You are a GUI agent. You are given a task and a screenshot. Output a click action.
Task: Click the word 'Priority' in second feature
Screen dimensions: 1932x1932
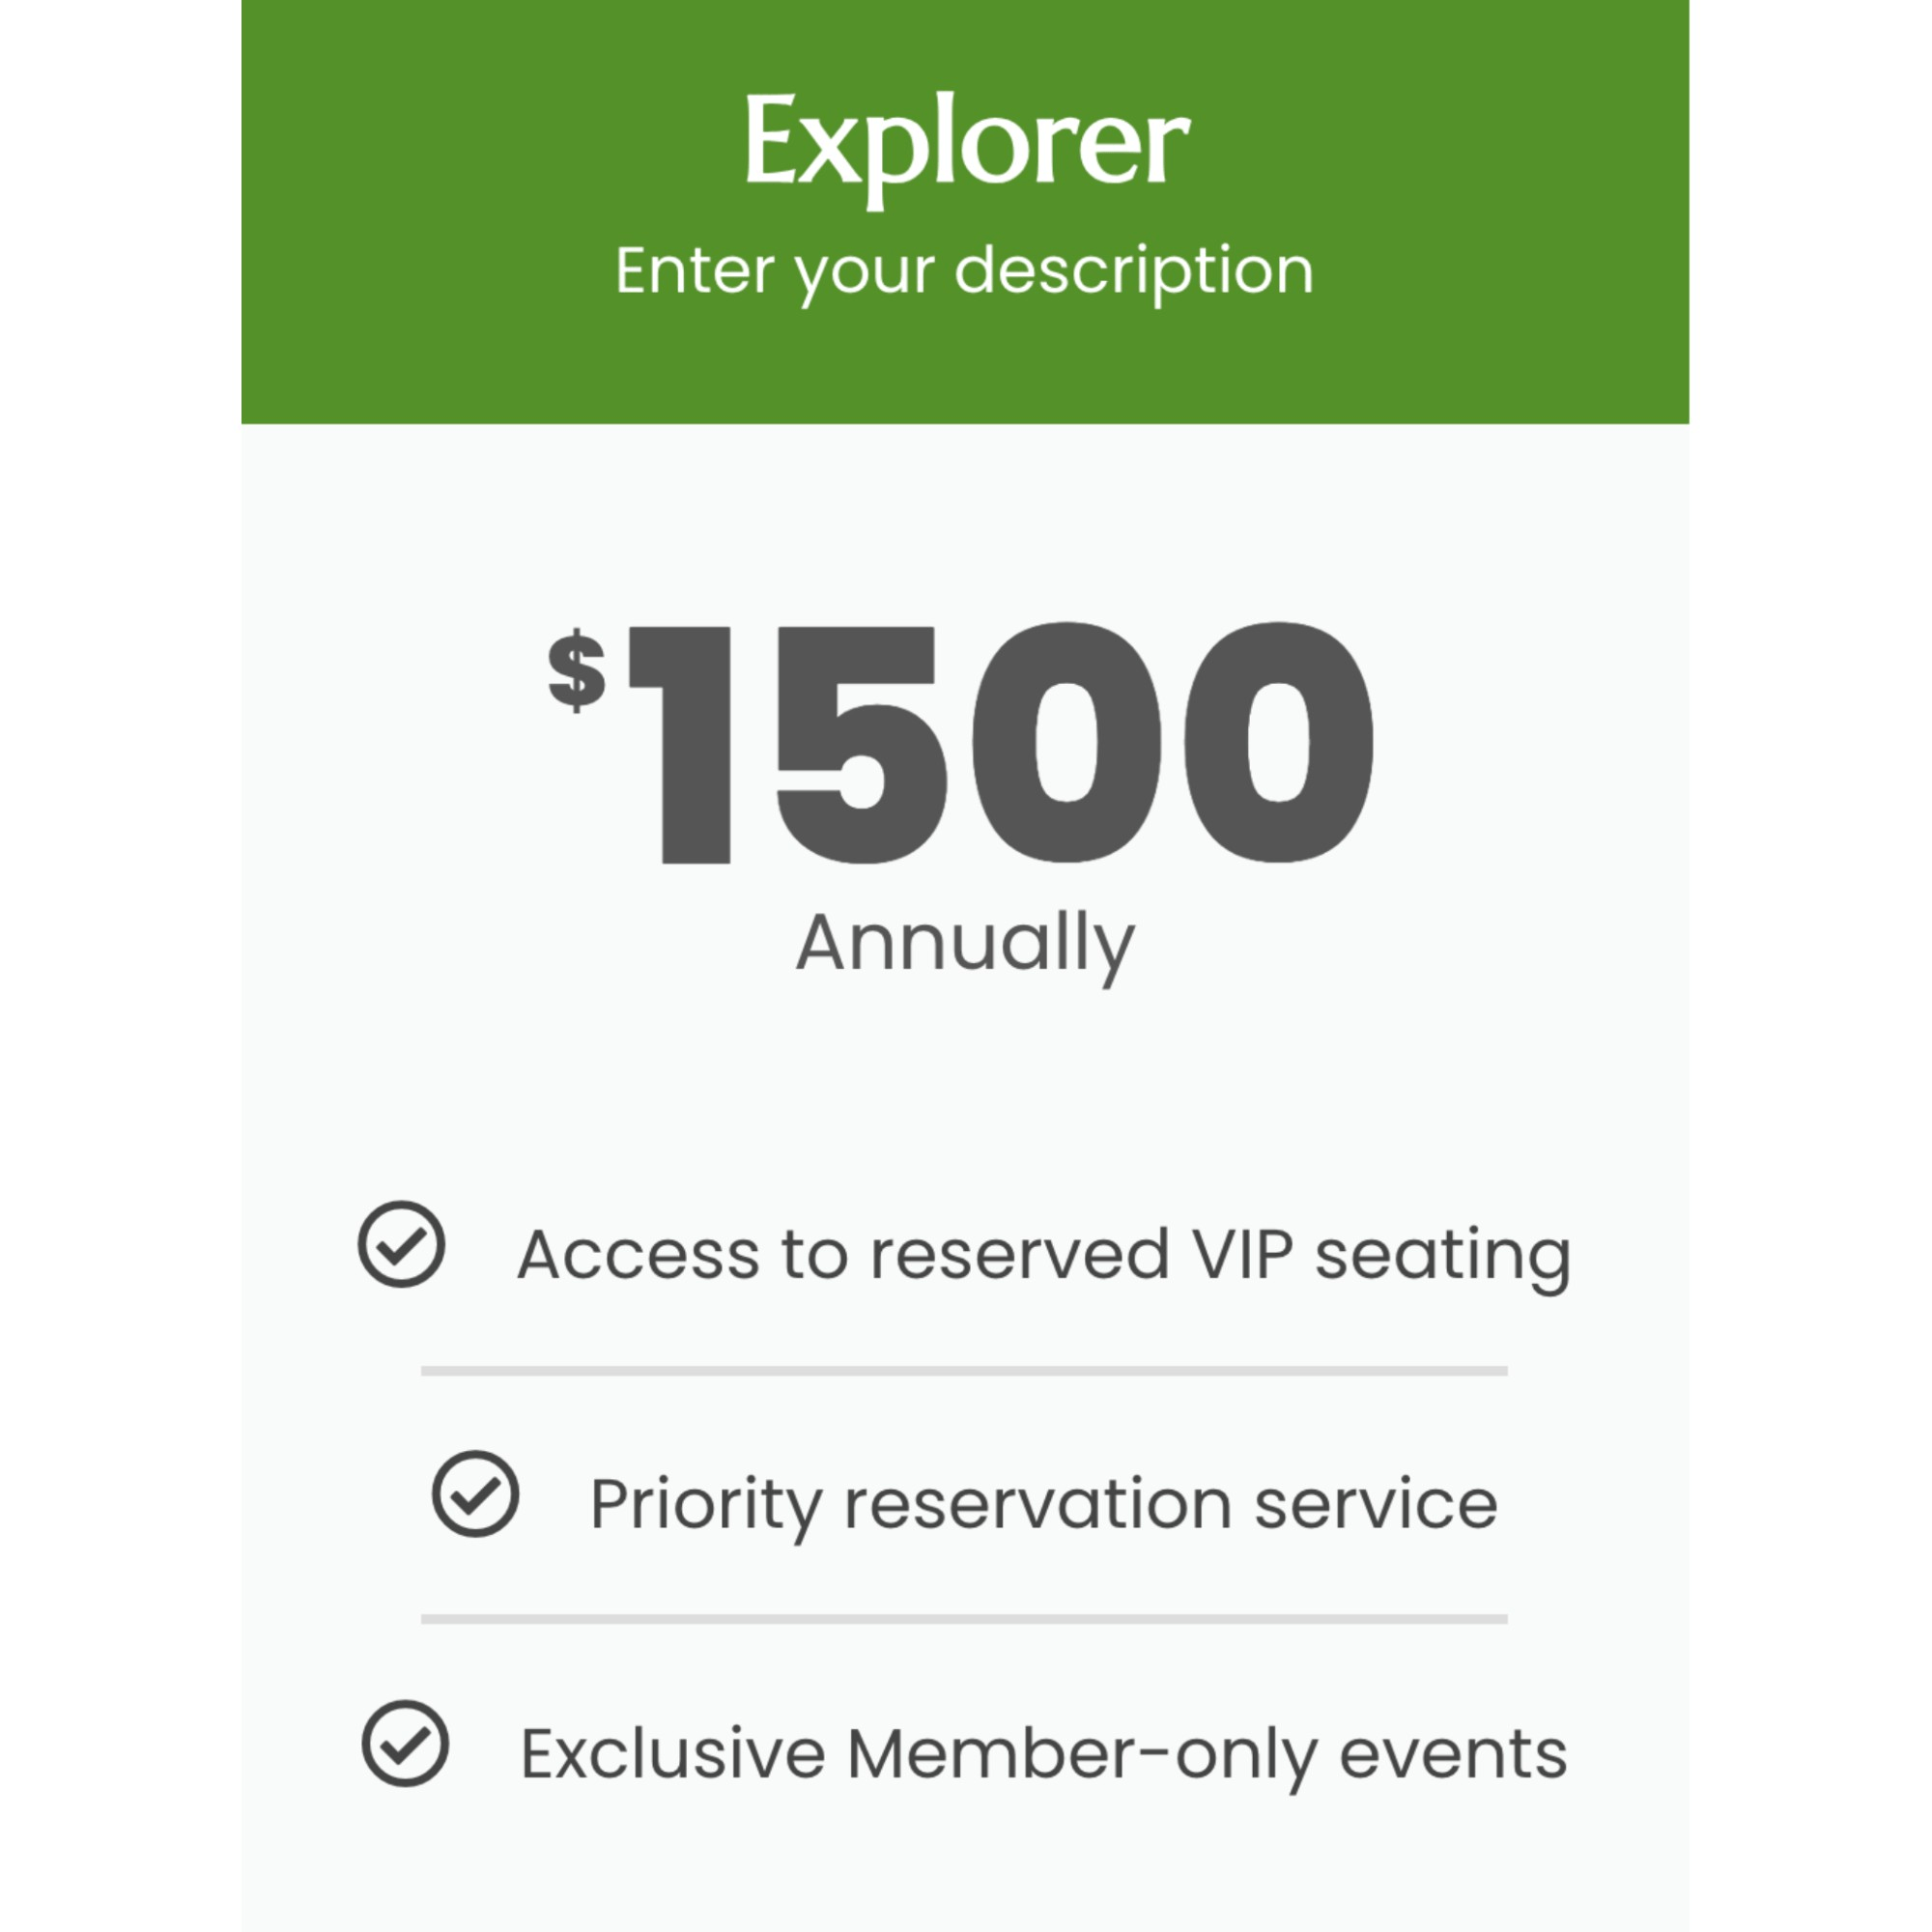(x=705, y=1505)
